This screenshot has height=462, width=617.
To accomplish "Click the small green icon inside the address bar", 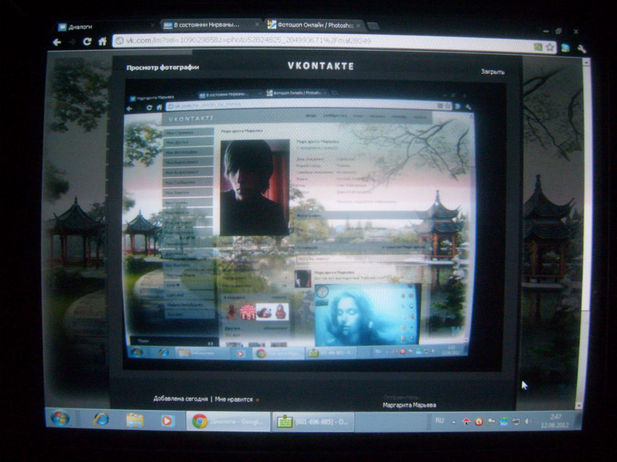I will click(x=538, y=47).
